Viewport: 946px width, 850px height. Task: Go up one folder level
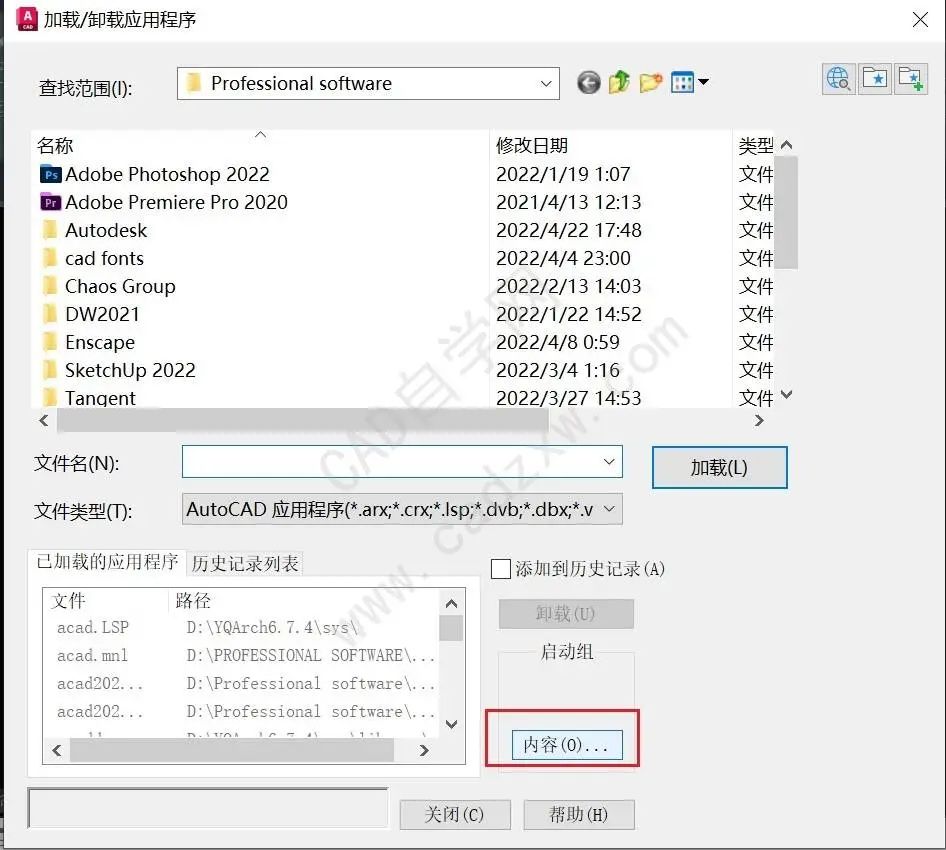coord(620,82)
